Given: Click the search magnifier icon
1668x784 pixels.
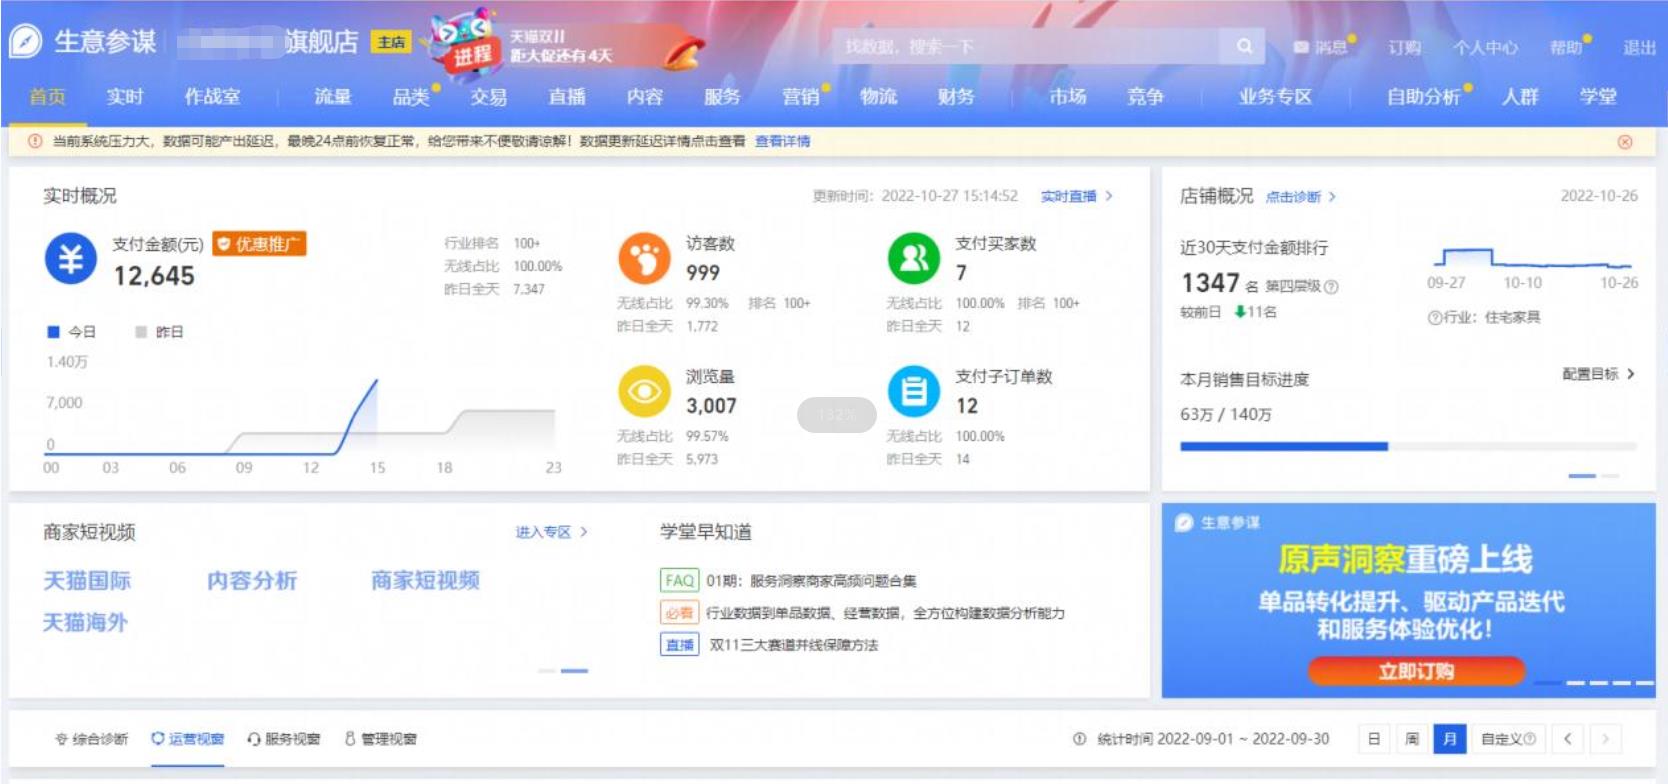Looking at the screenshot, I should [1244, 46].
